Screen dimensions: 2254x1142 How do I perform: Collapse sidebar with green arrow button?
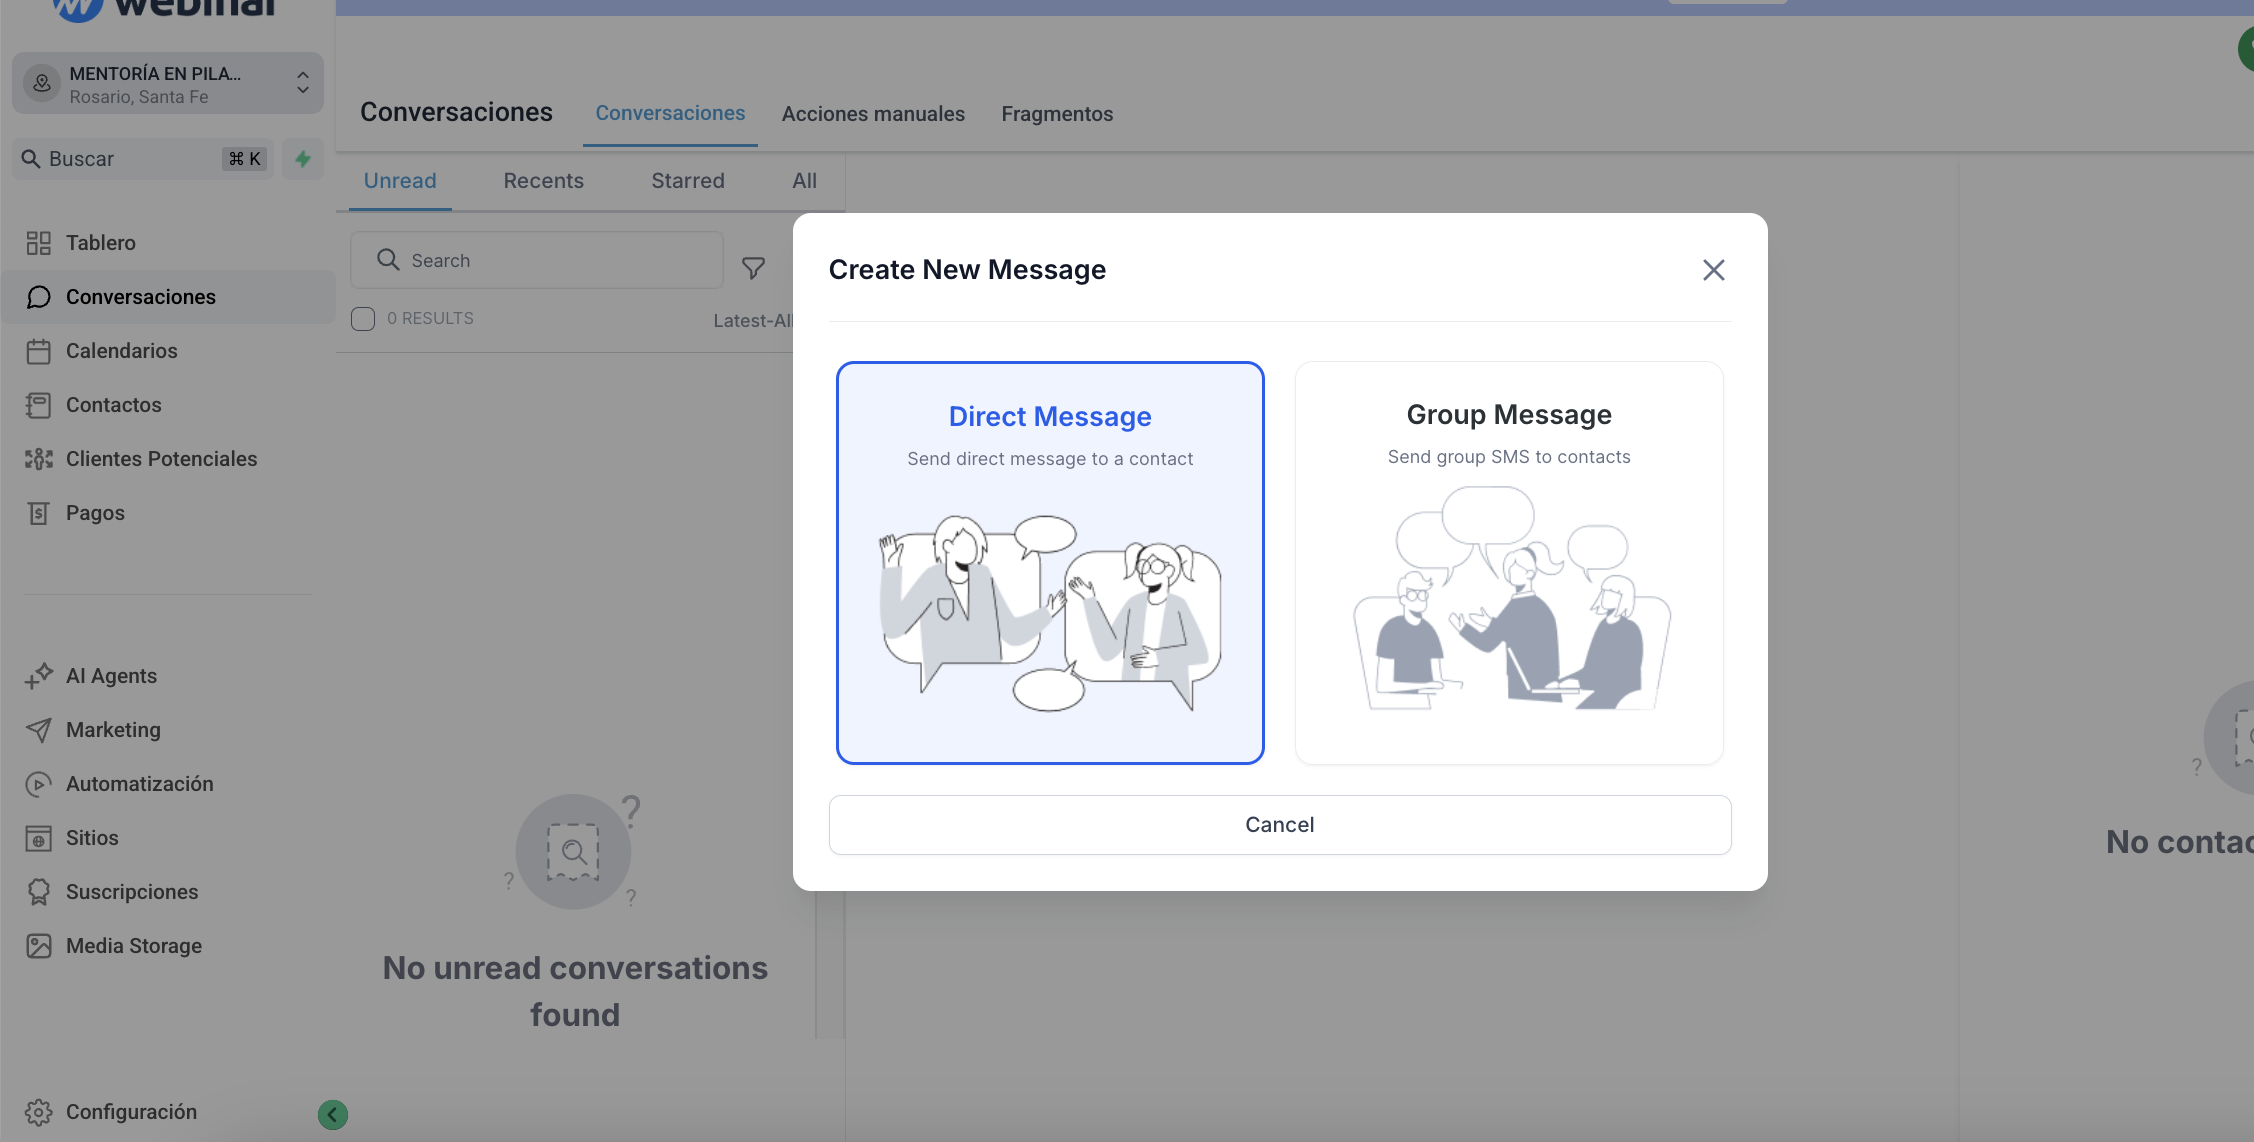click(x=333, y=1114)
